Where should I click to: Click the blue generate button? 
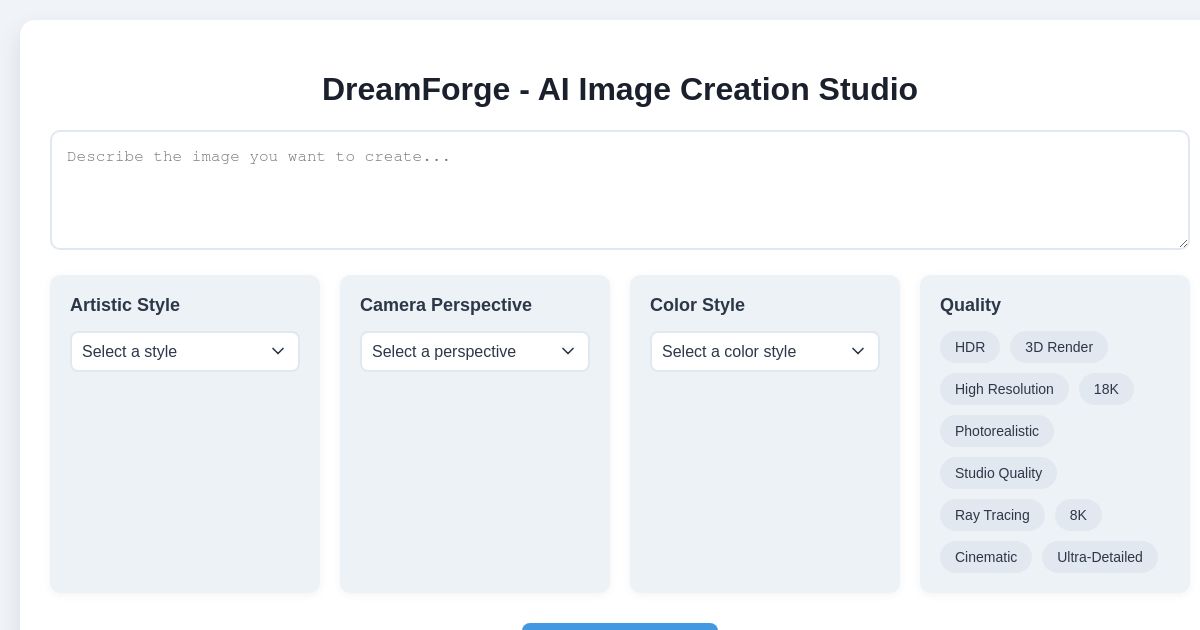pos(619,628)
